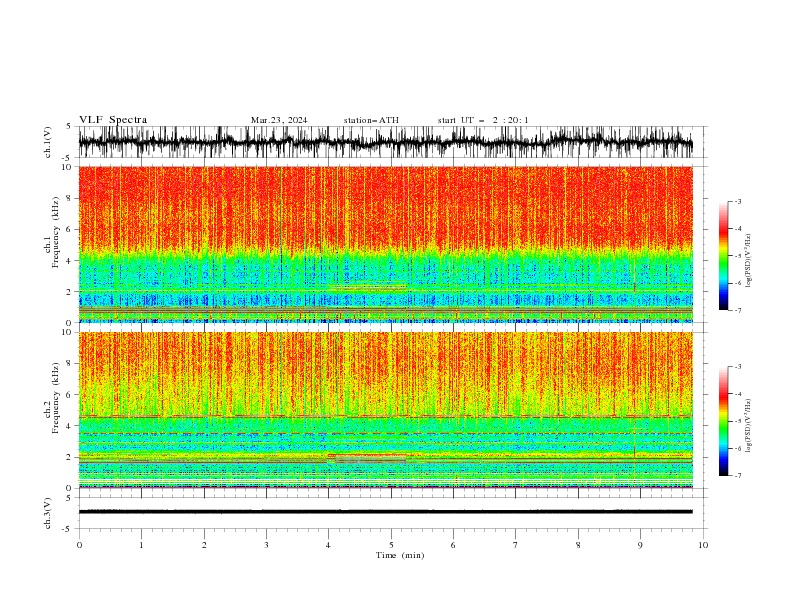This screenshot has height=612, width=792.
Task: Click the "2" kHz tick on ch.2 axis
Action: pyautogui.click(x=70, y=457)
